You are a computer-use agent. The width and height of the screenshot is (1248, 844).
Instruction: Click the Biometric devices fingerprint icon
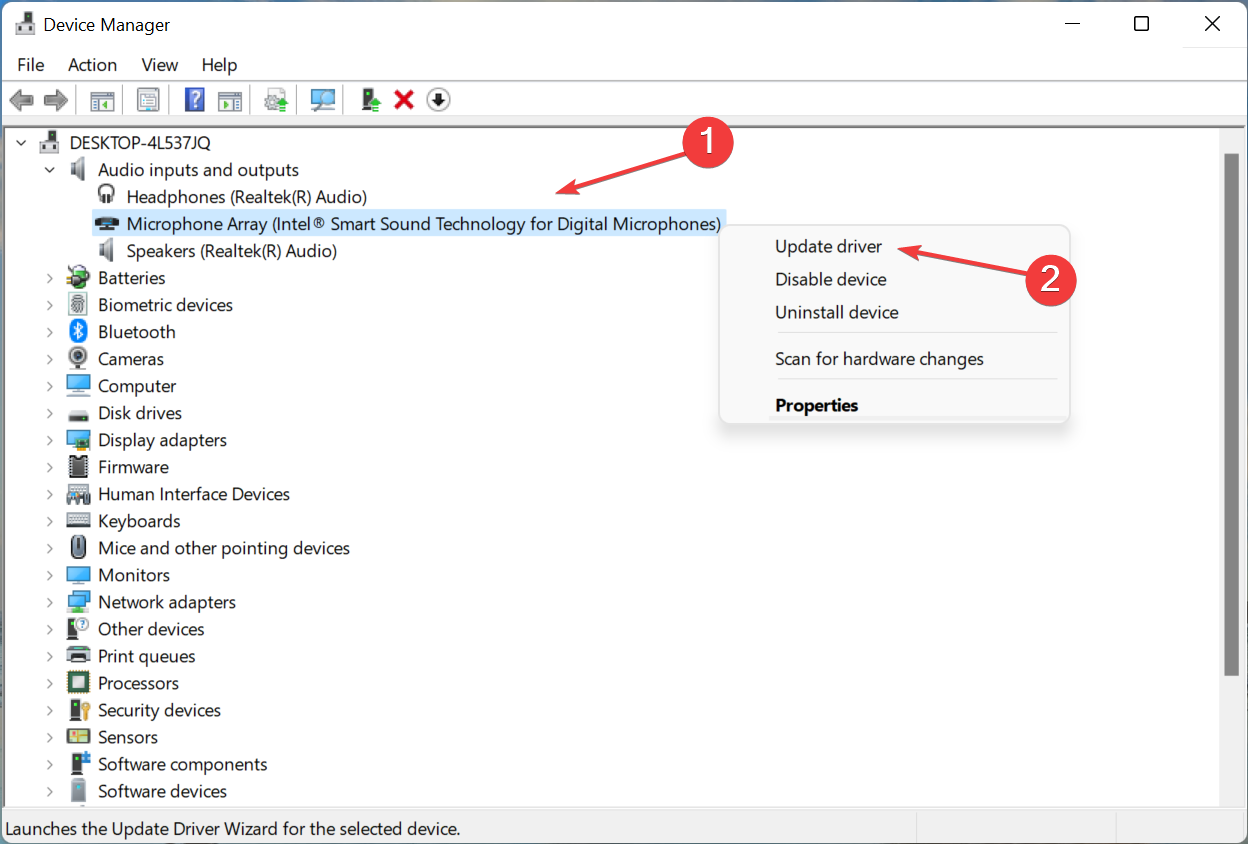tap(78, 305)
